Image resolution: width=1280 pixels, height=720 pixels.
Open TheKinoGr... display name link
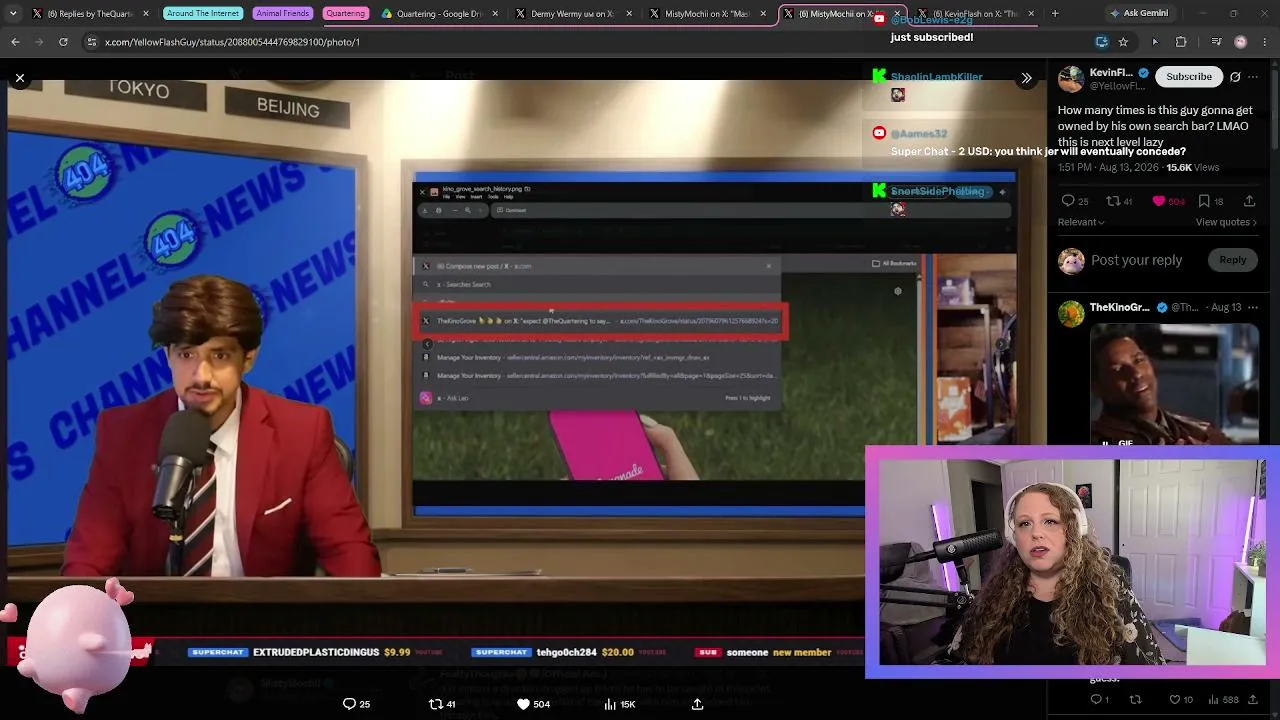click(1120, 307)
